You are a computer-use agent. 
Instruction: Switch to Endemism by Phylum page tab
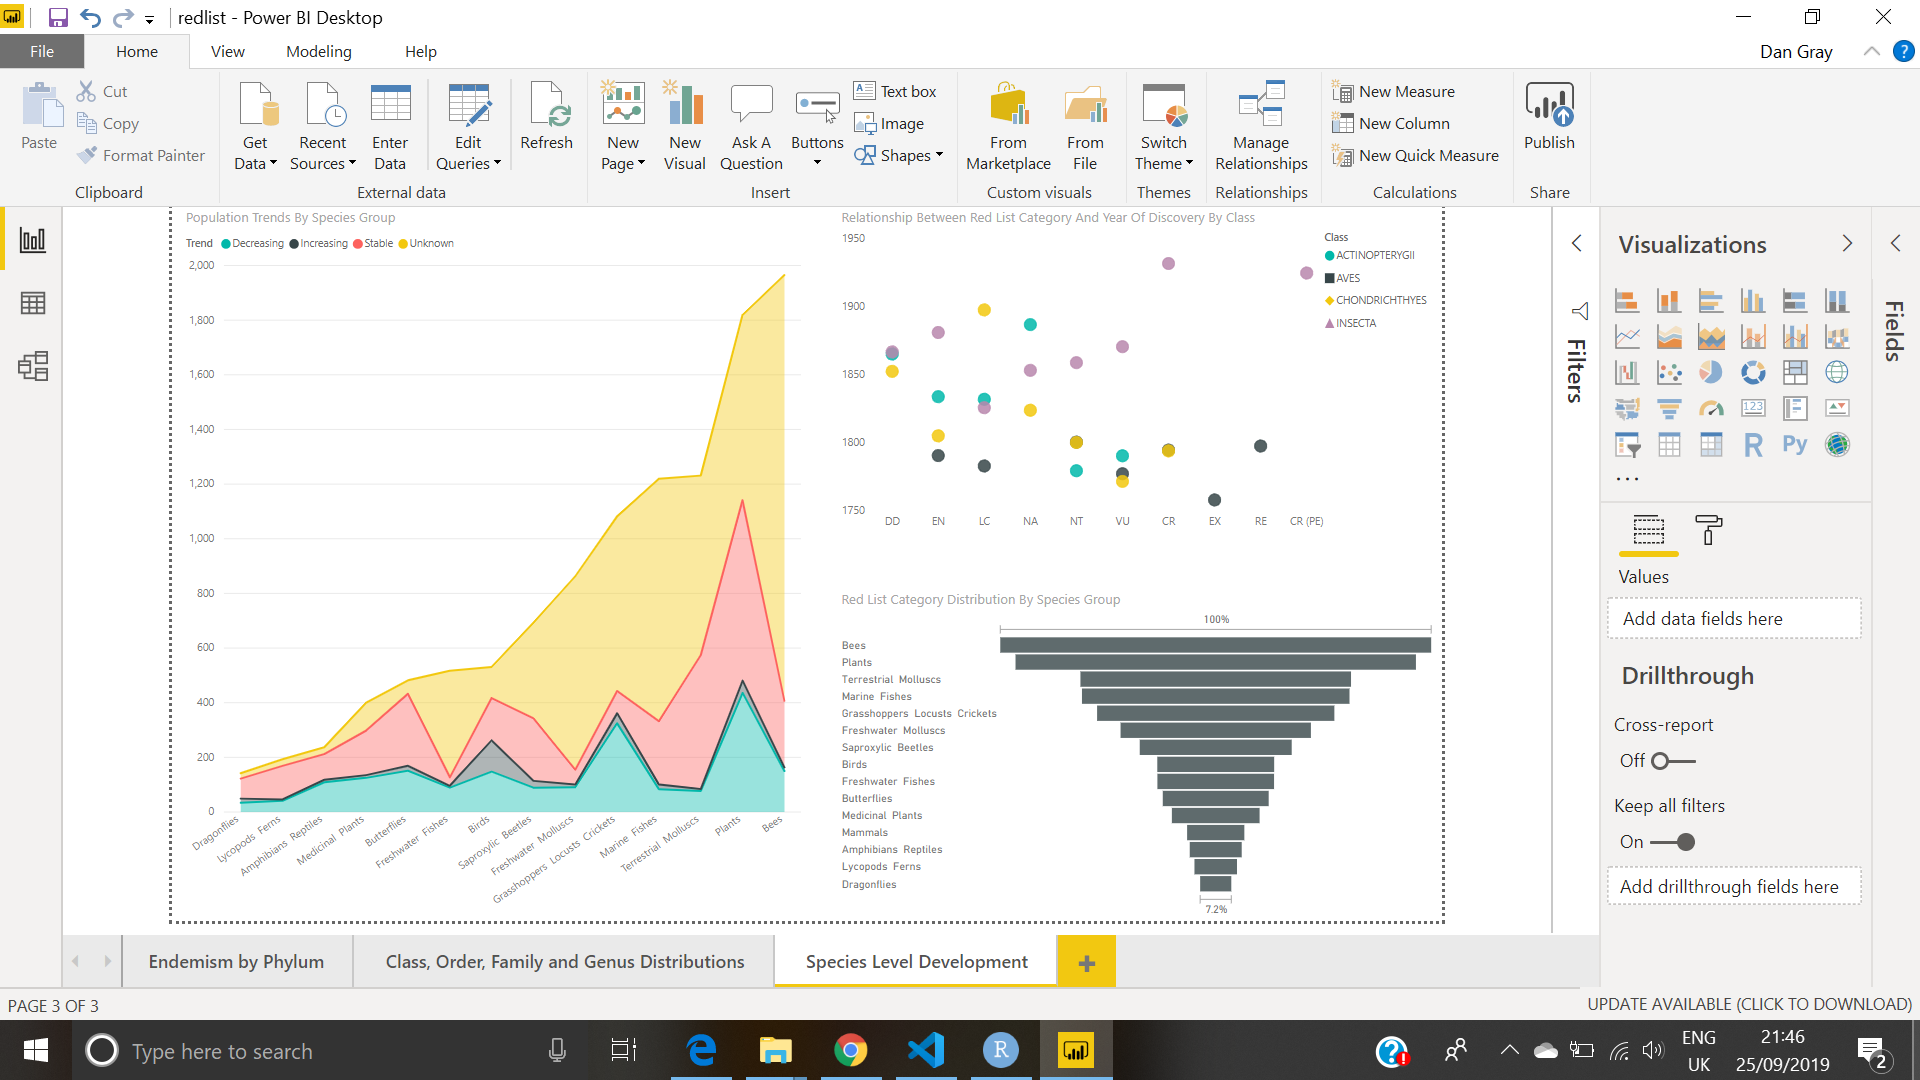coord(236,962)
